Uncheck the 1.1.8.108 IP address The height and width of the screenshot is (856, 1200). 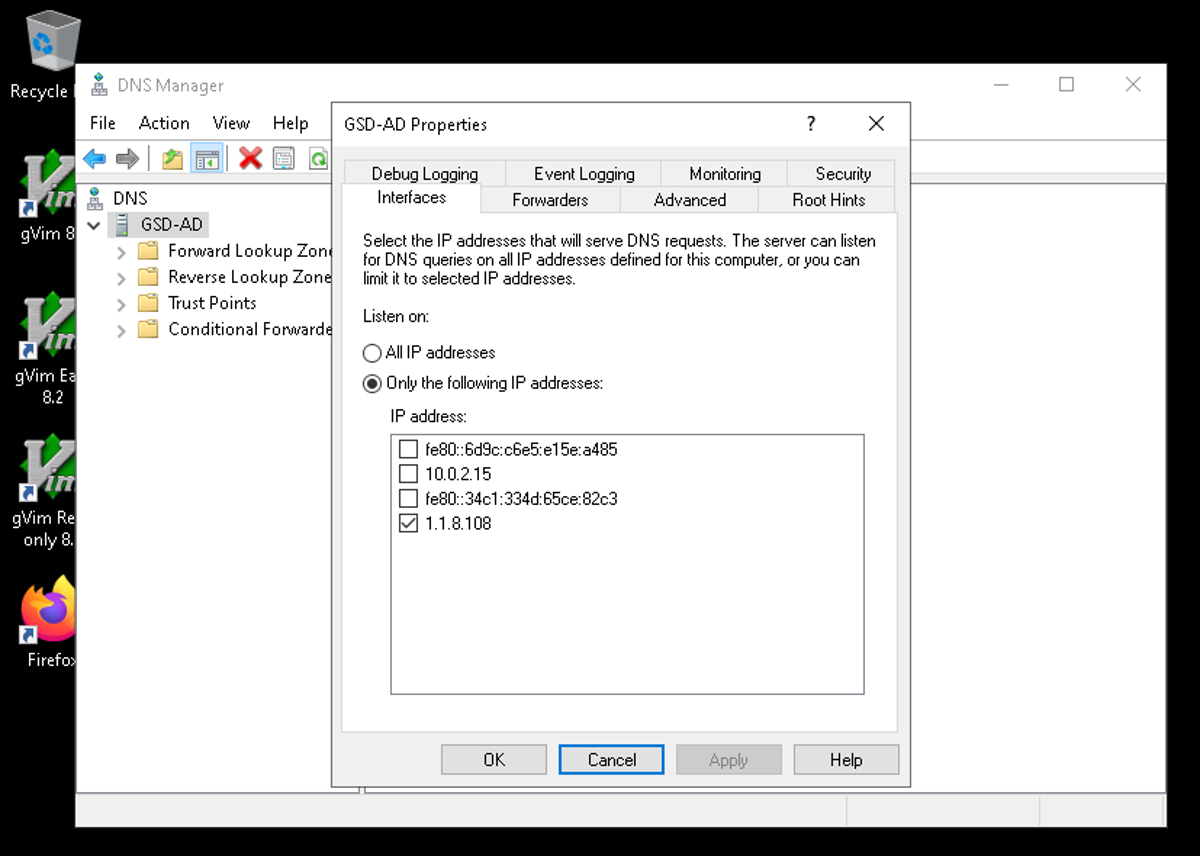click(x=408, y=523)
